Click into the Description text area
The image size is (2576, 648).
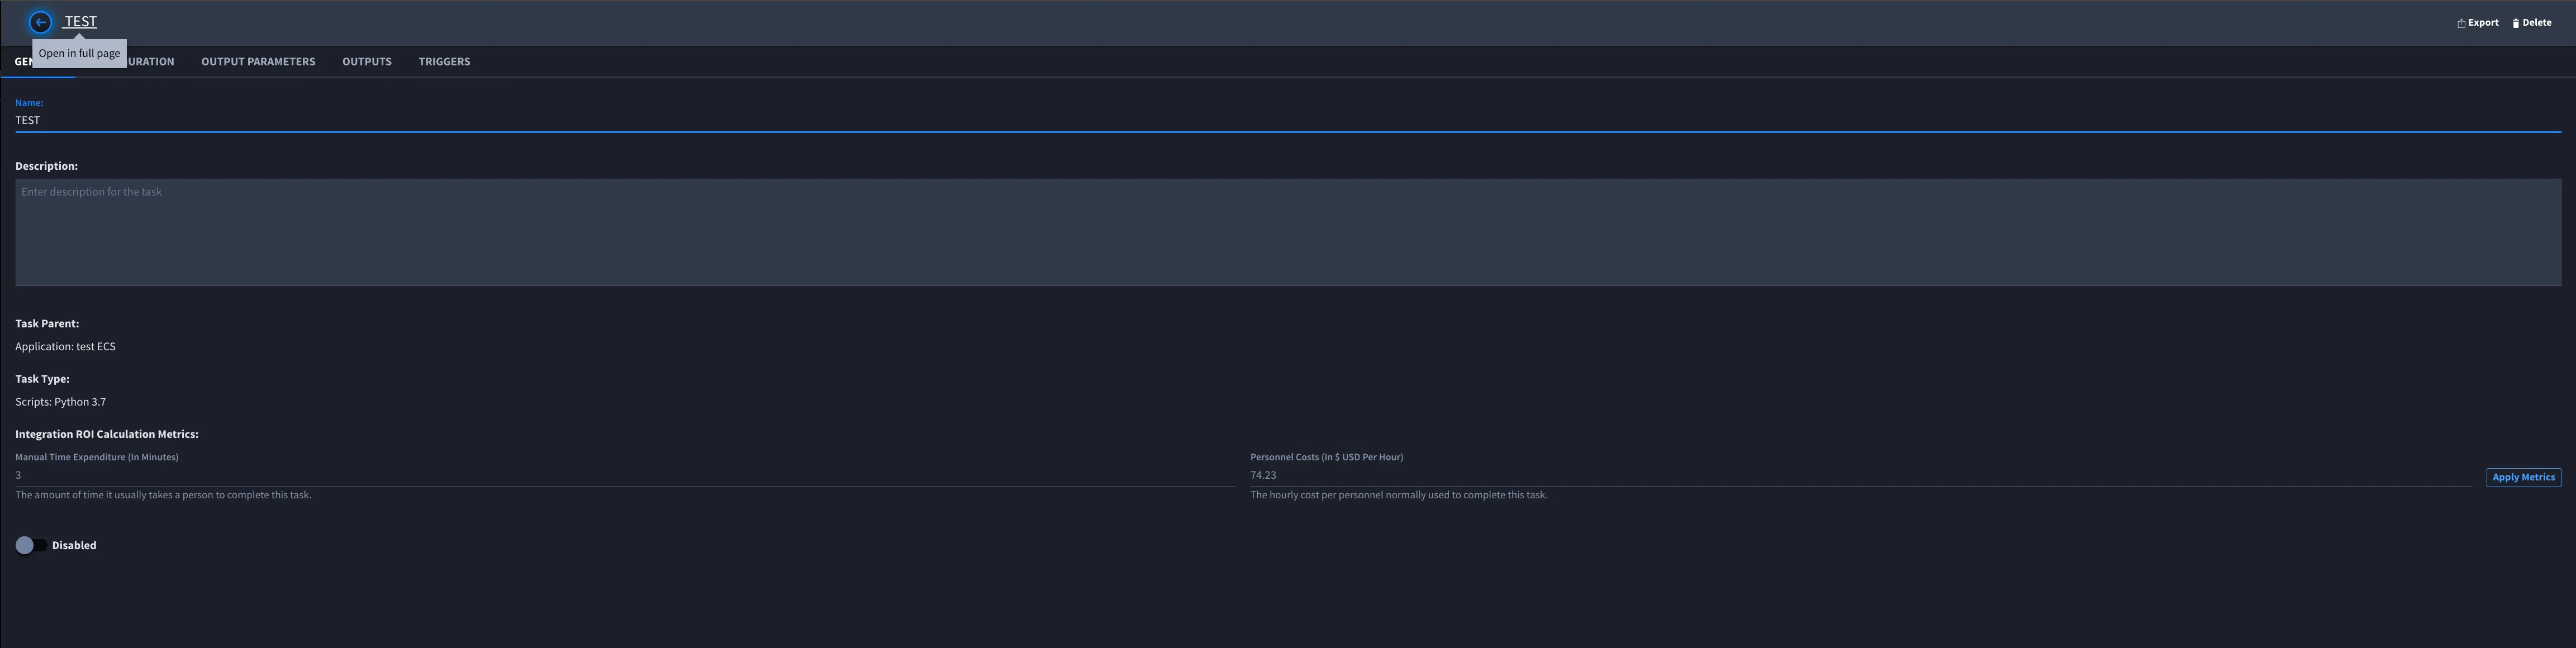(1288, 232)
